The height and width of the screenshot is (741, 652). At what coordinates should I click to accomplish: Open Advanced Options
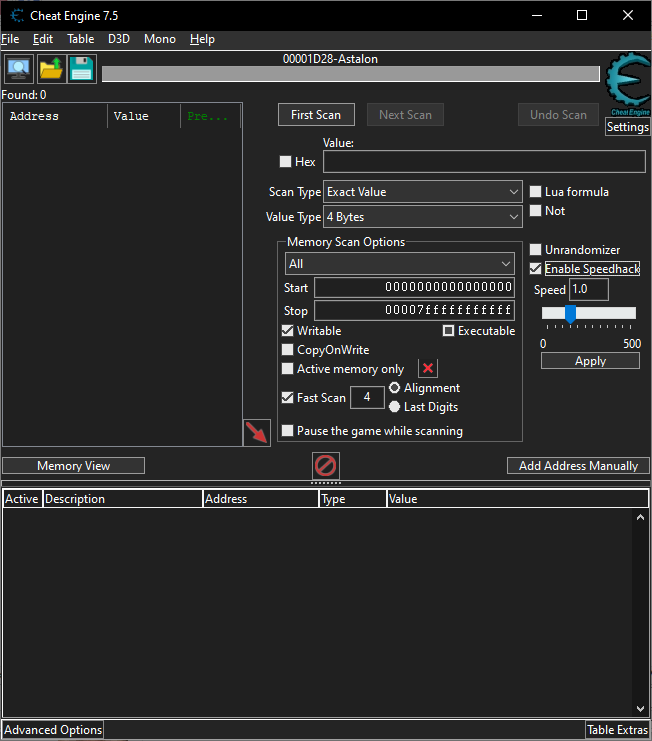(x=53, y=730)
